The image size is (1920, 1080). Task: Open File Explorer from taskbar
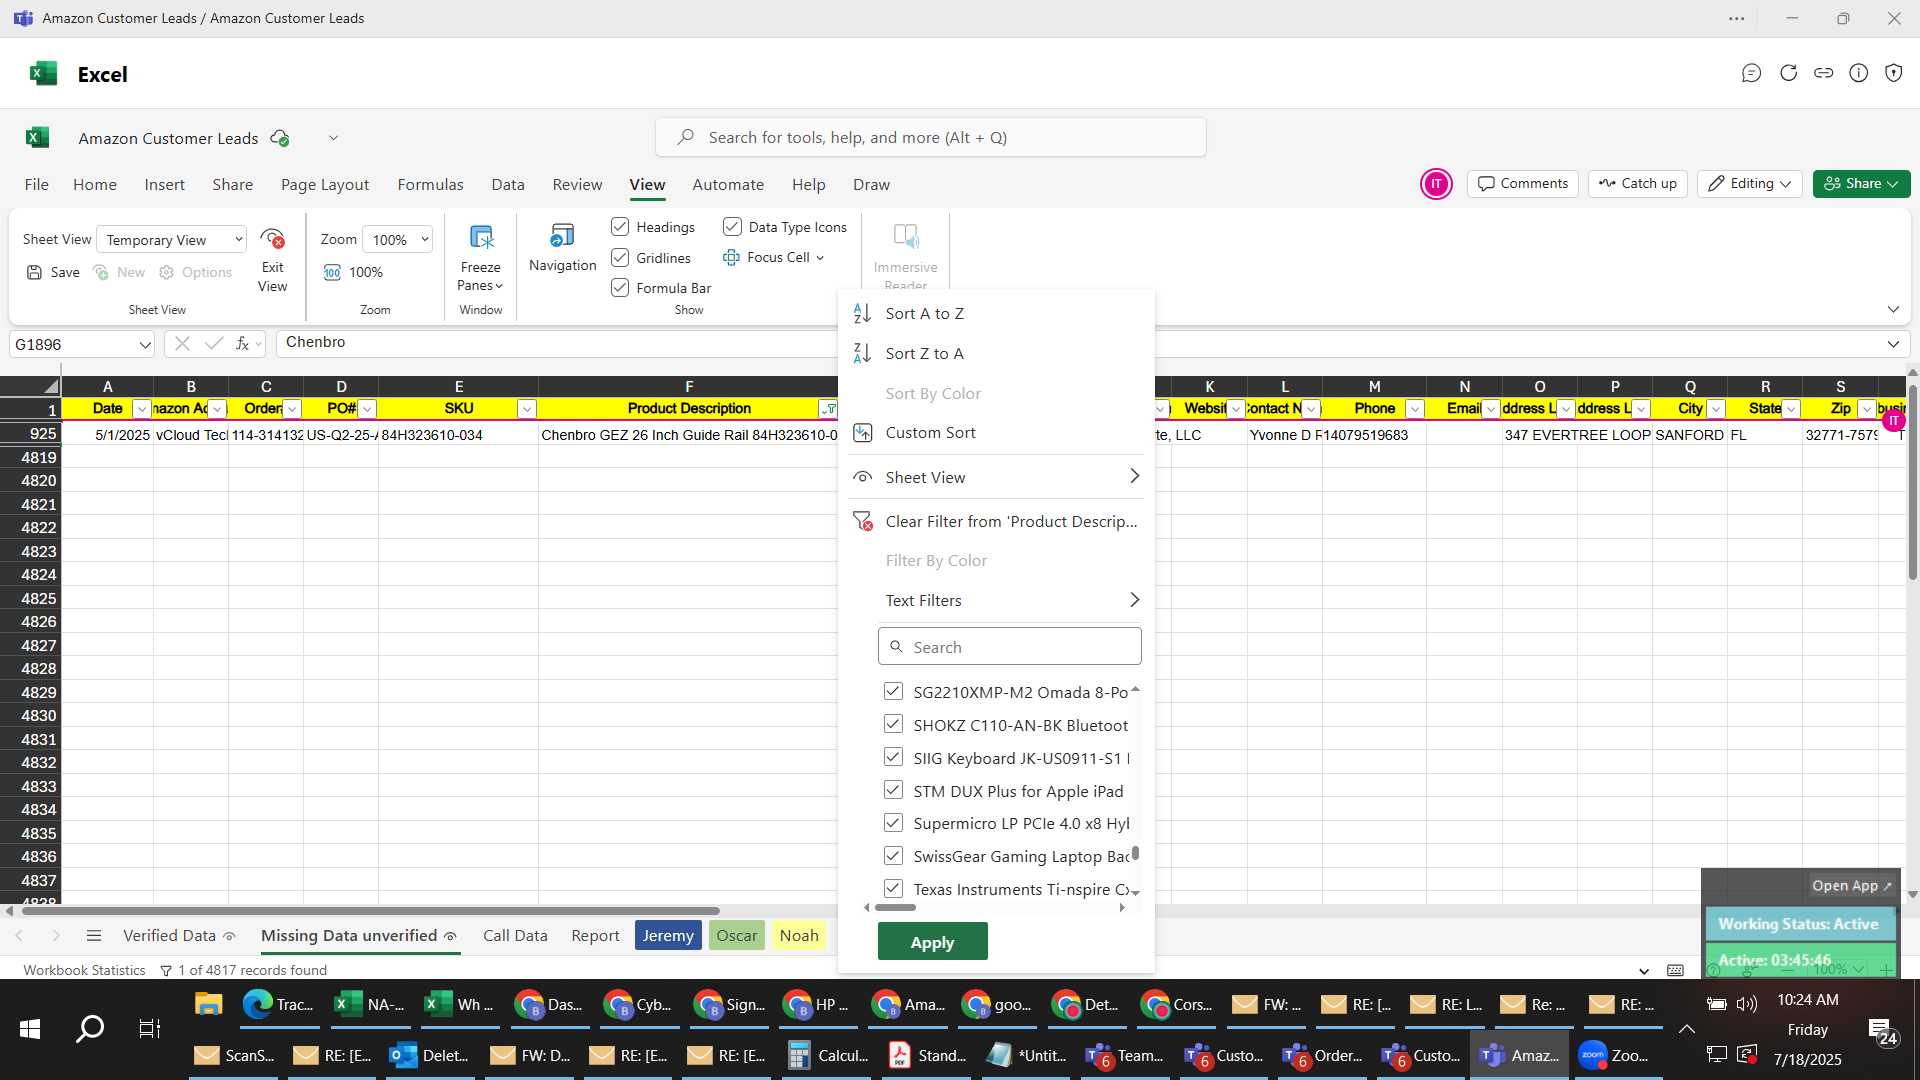tap(208, 1004)
